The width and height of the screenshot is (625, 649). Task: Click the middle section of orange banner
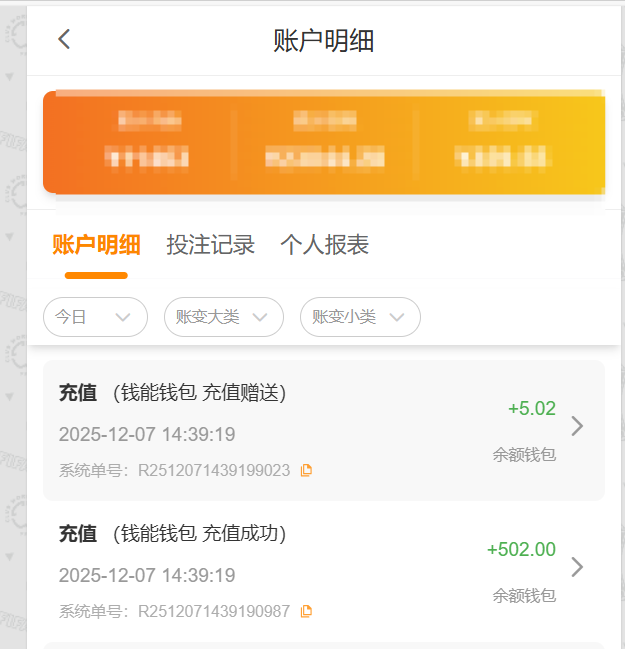(324, 141)
